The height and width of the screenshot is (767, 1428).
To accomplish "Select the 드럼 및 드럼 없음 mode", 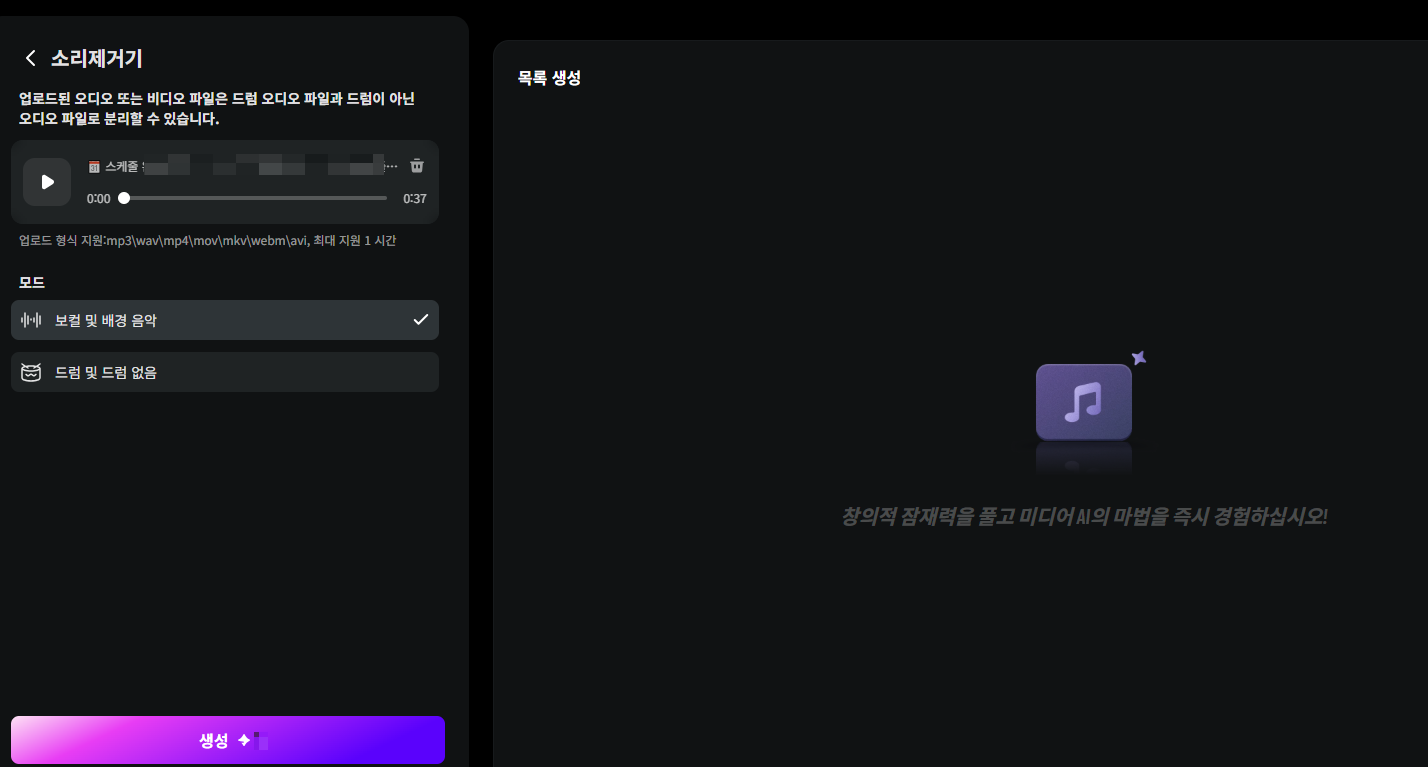I will coord(225,372).
